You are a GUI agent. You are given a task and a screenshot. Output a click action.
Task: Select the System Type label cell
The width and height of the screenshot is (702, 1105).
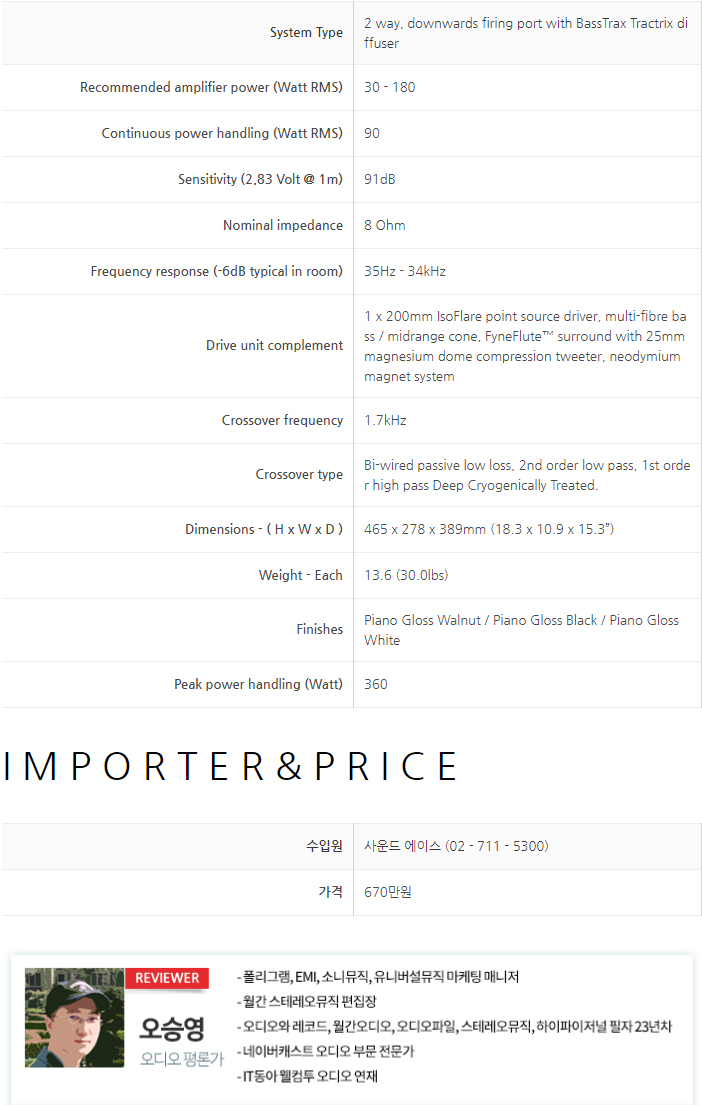306,33
